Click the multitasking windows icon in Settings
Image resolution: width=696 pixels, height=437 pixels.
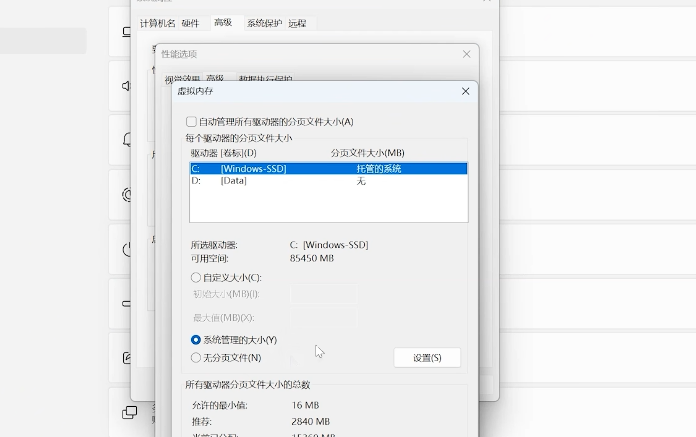point(128,411)
